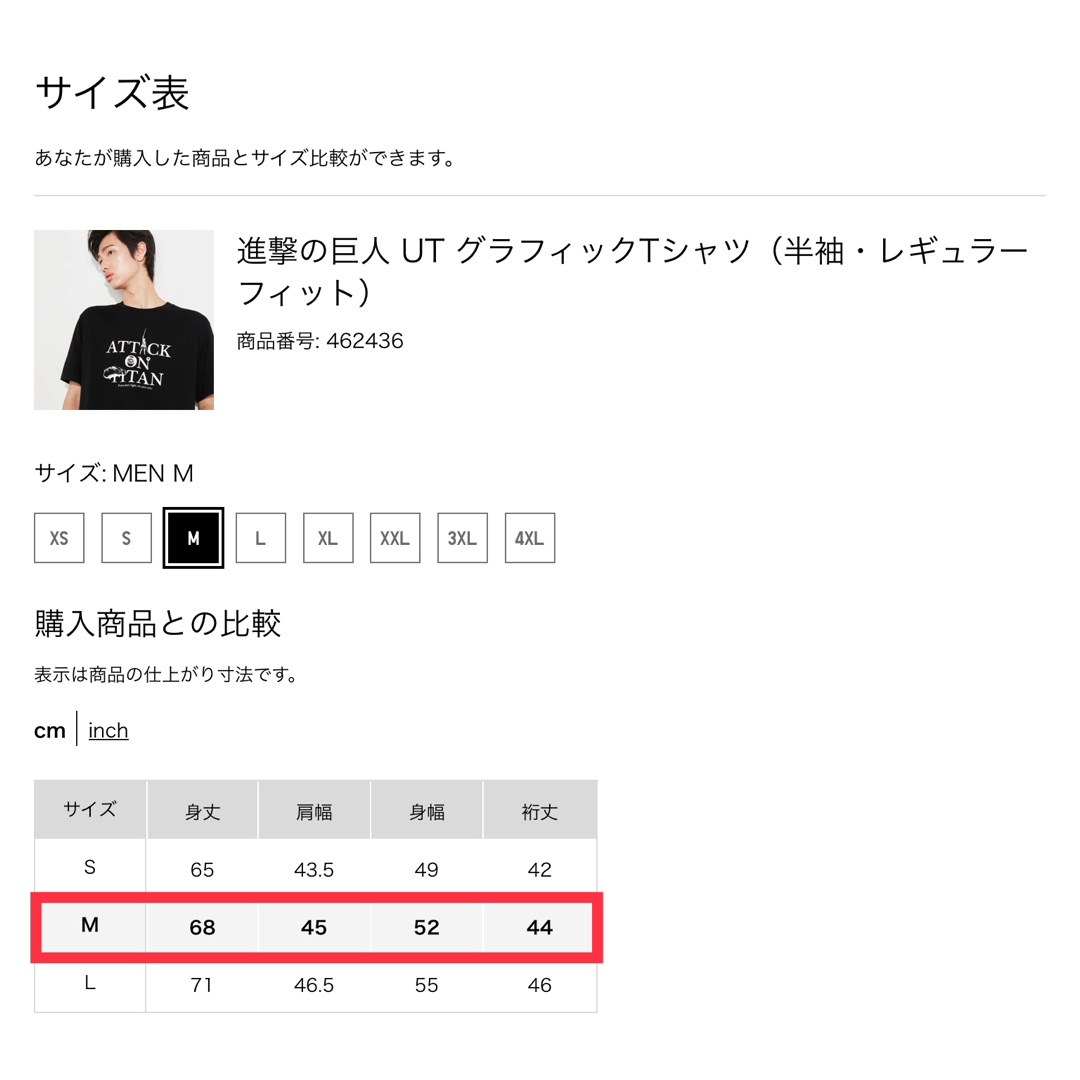Click the selected M size button
Screen dimensions: 1080x1080
pos(194,538)
